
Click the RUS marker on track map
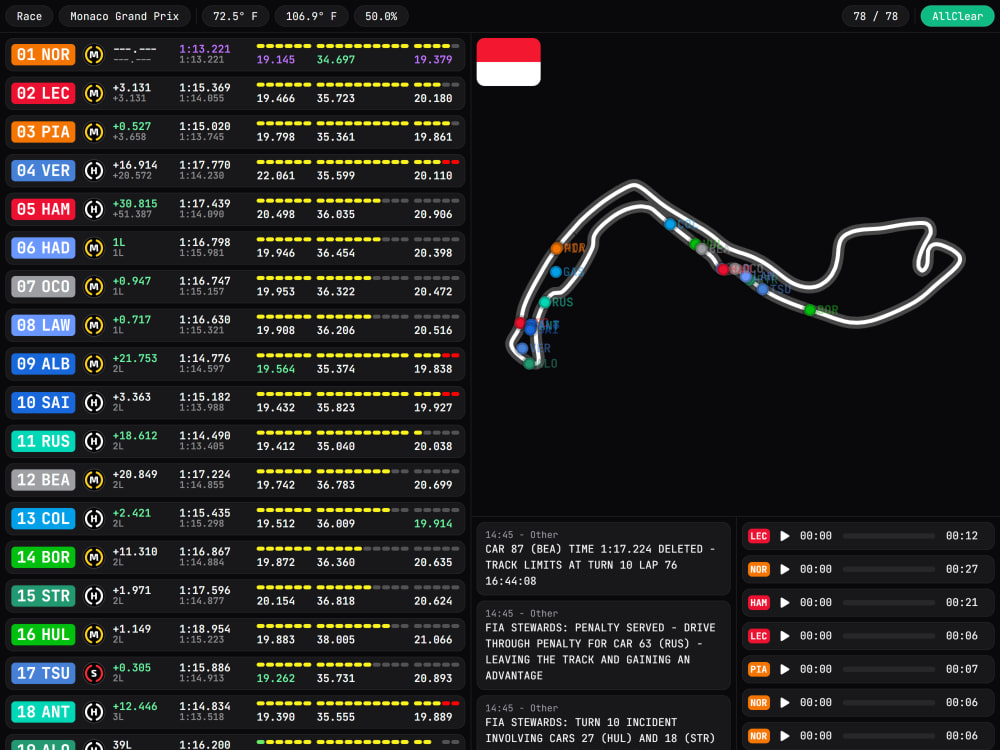tap(545, 302)
